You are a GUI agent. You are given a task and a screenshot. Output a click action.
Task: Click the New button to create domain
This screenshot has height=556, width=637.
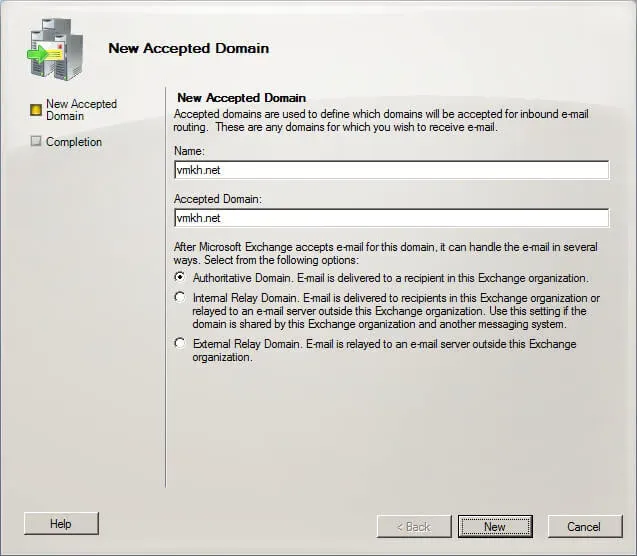495,526
